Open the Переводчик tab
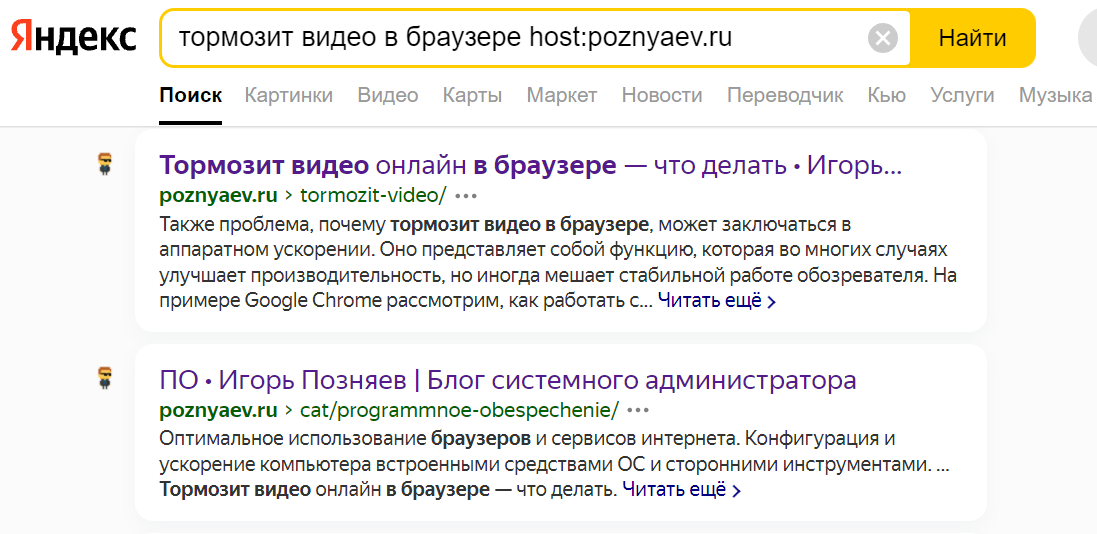Screen dimensions: 1097x534 [785, 95]
